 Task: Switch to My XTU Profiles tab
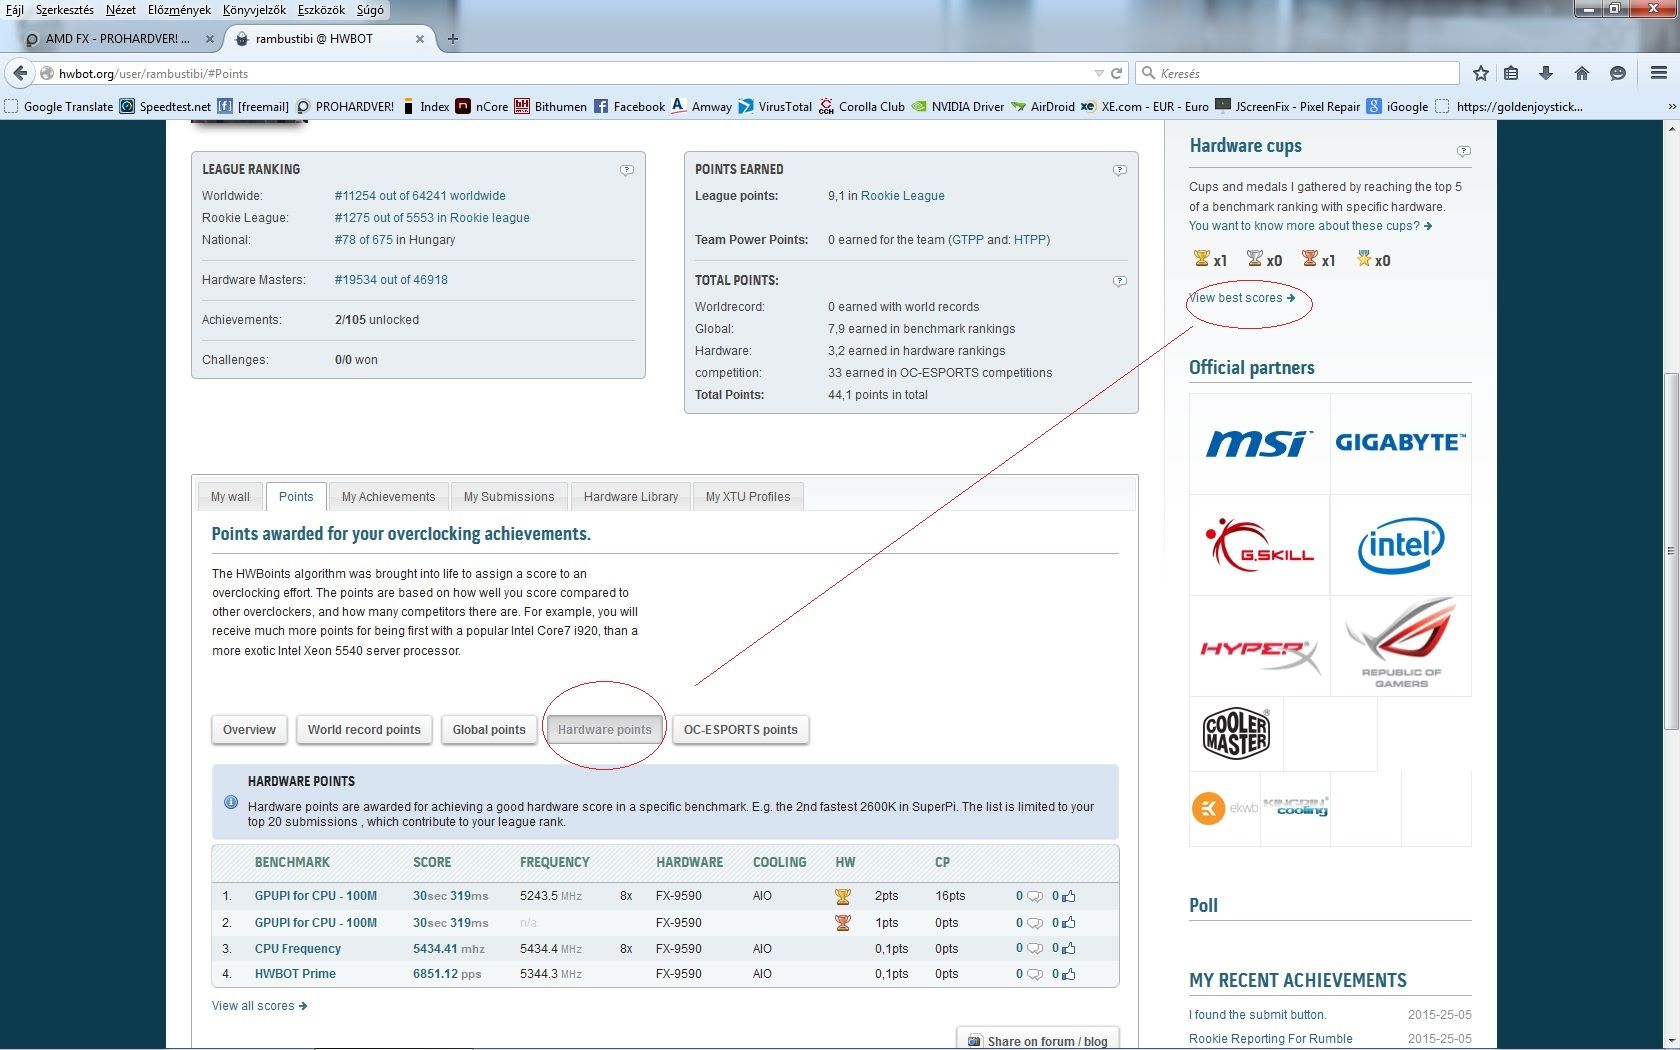coord(748,497)
